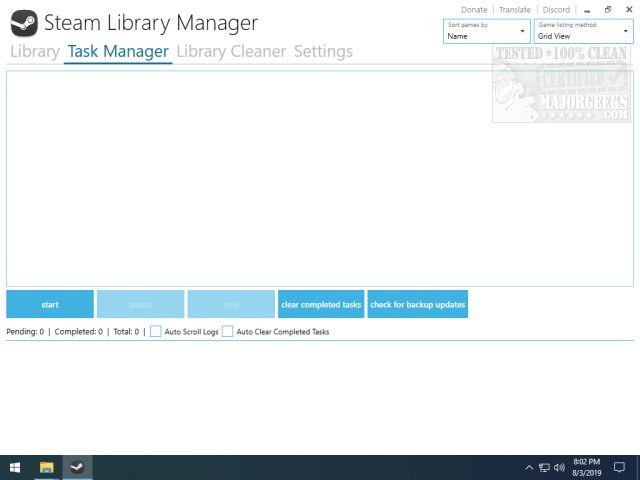Enable the Auto Scroll Logs checkbox
The height and width of the screenshot is (480, 640).
(x=156, y=331)
